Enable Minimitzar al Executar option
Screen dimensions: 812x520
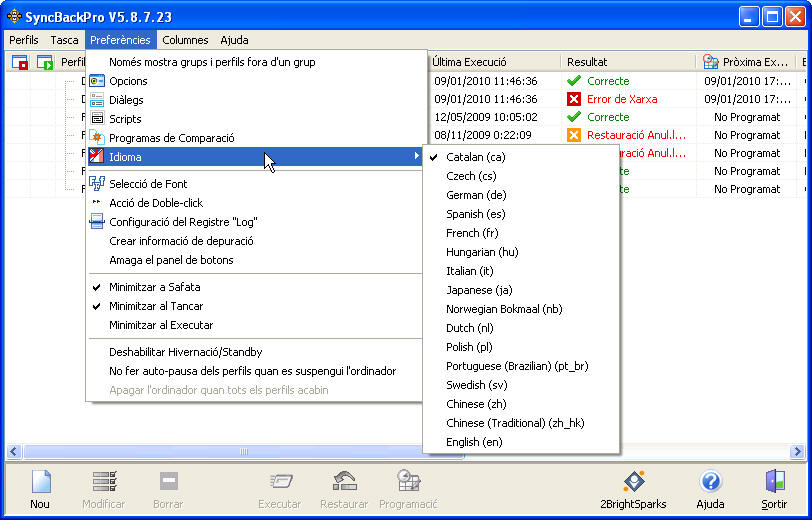pos(256,325)
